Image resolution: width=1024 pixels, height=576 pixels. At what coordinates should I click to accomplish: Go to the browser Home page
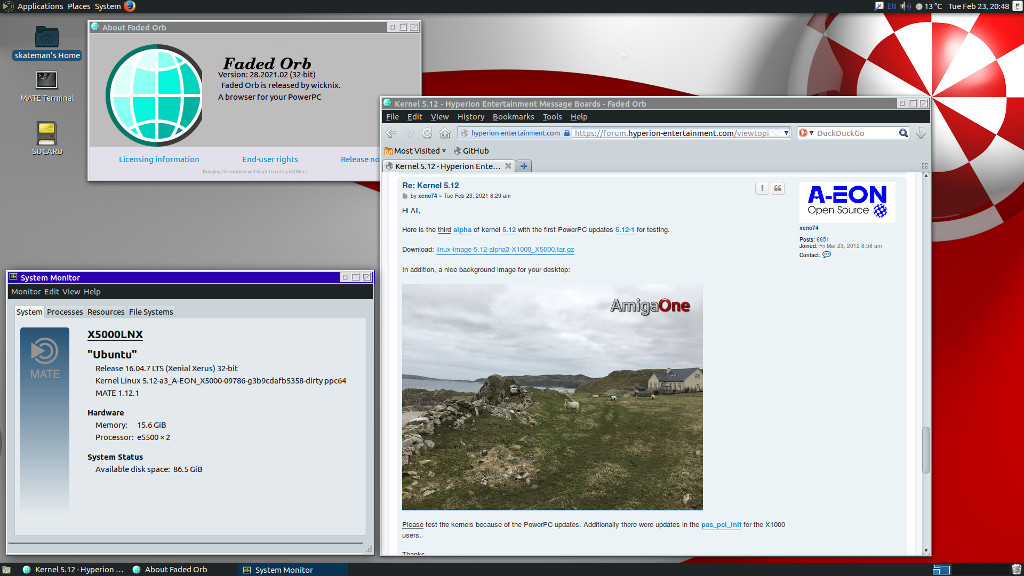(x=445, y=133)
